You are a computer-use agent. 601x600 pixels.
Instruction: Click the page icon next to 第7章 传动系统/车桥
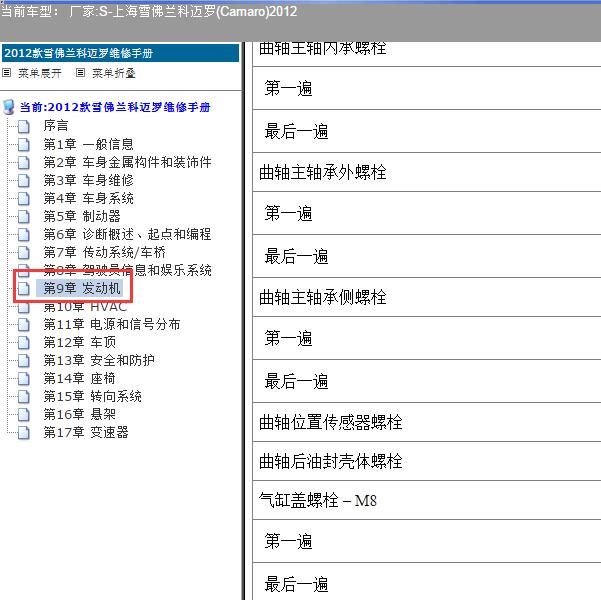24,253
